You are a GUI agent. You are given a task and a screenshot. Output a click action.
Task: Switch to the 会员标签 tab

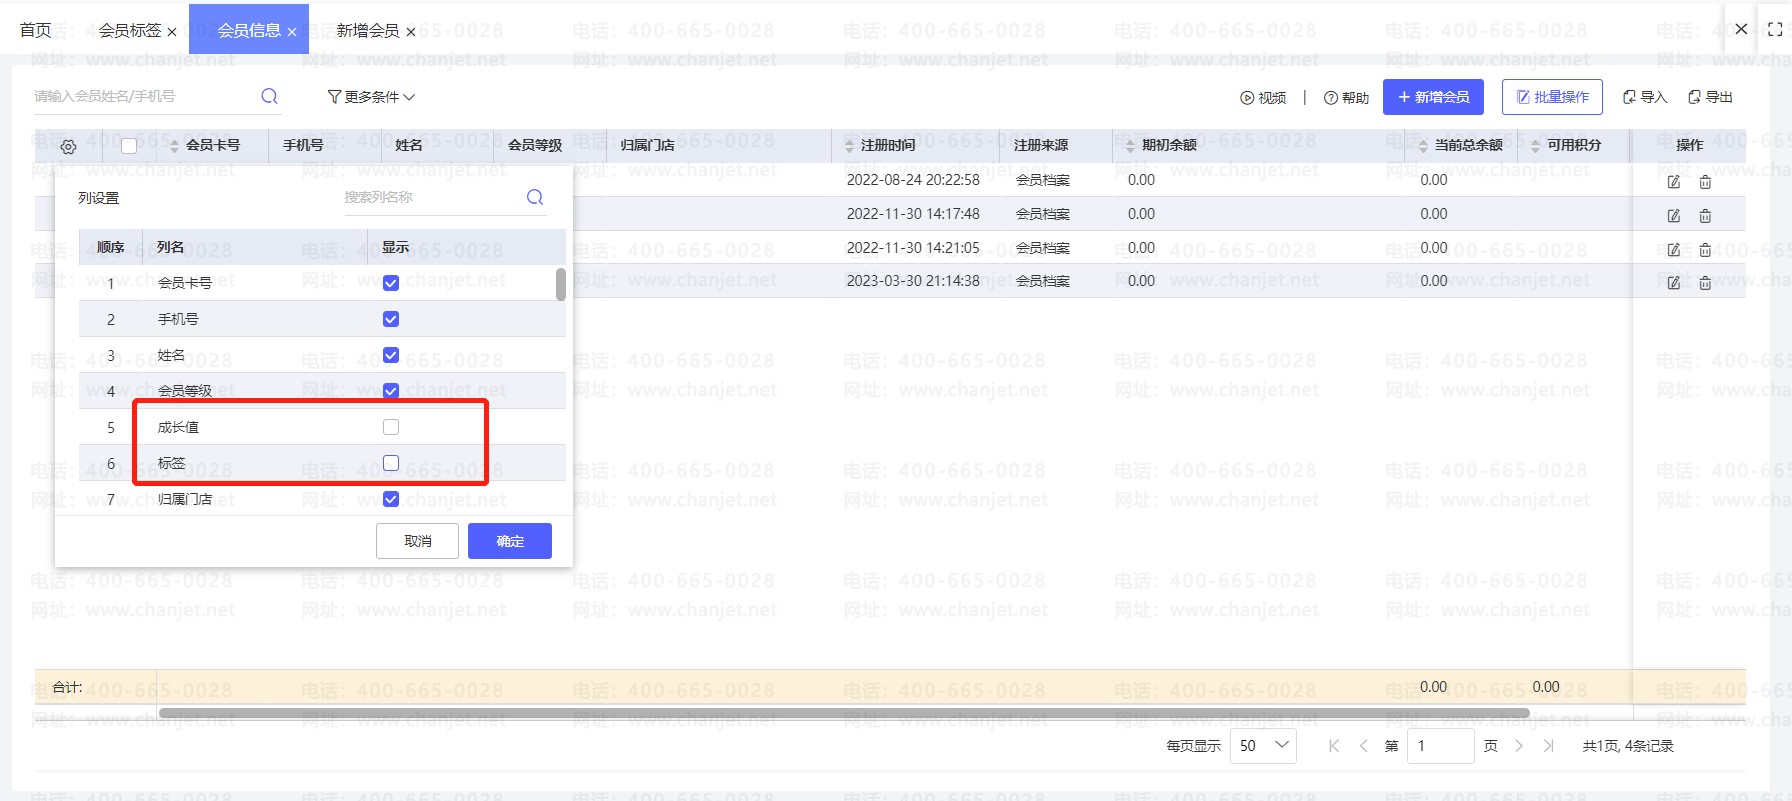point(130,30)
